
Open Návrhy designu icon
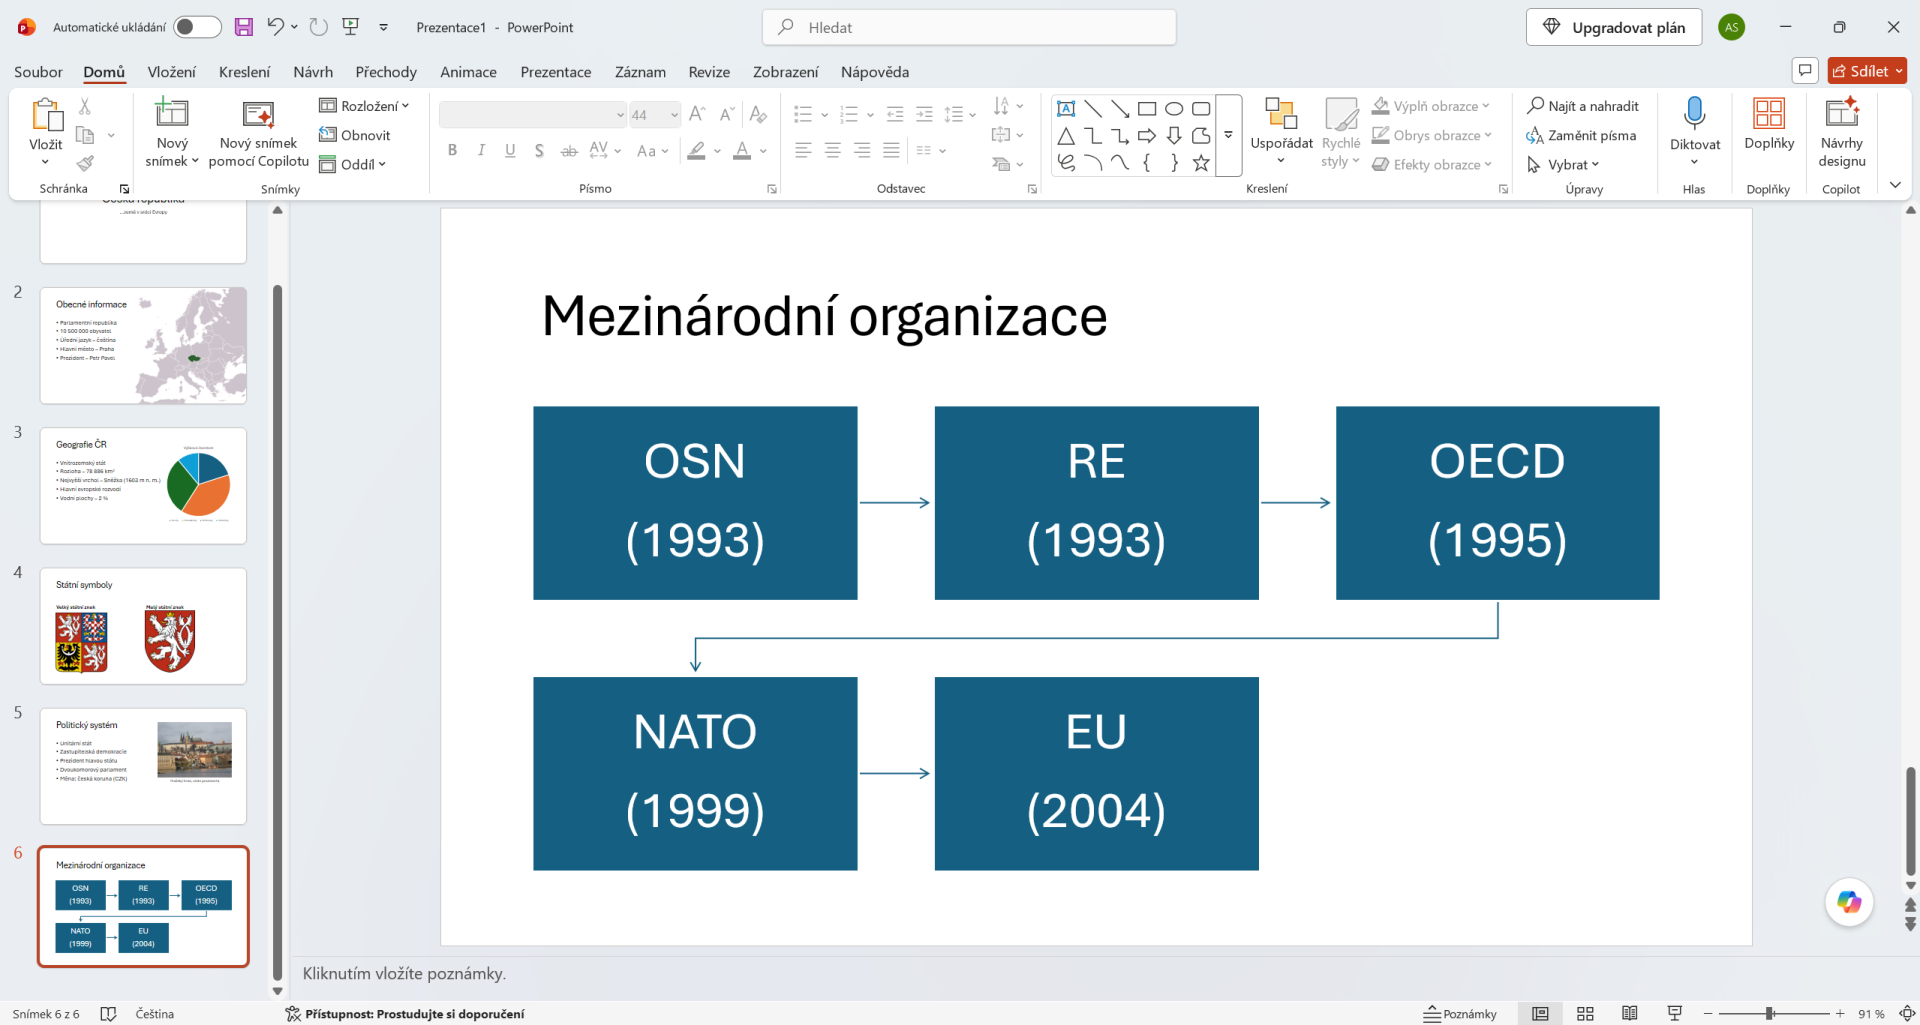point(1841,112)
